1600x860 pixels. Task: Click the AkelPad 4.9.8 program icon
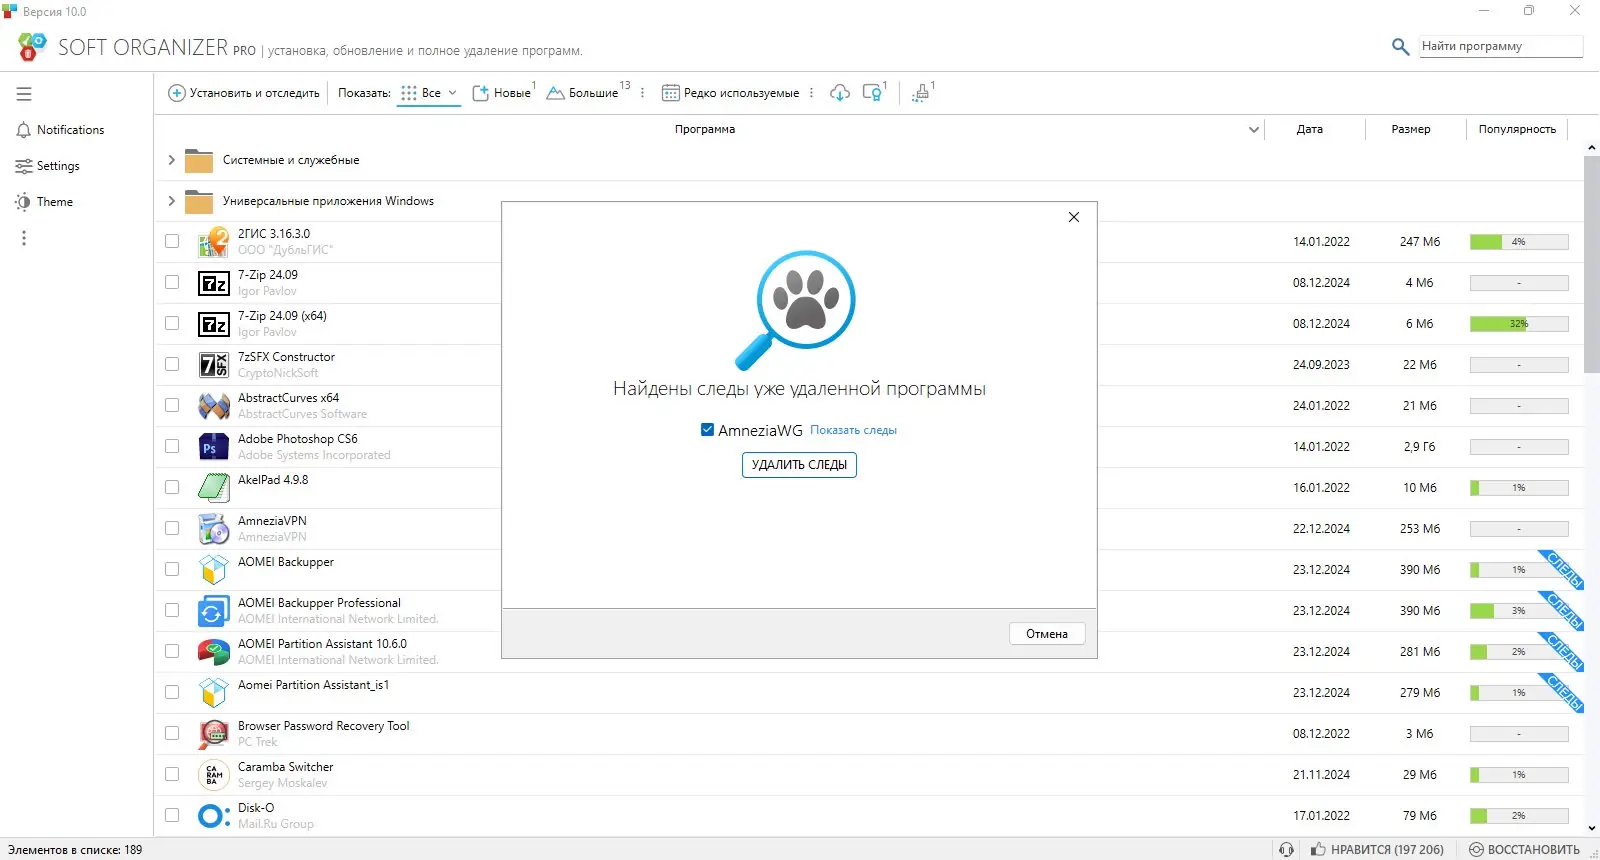tap(214, 488)
